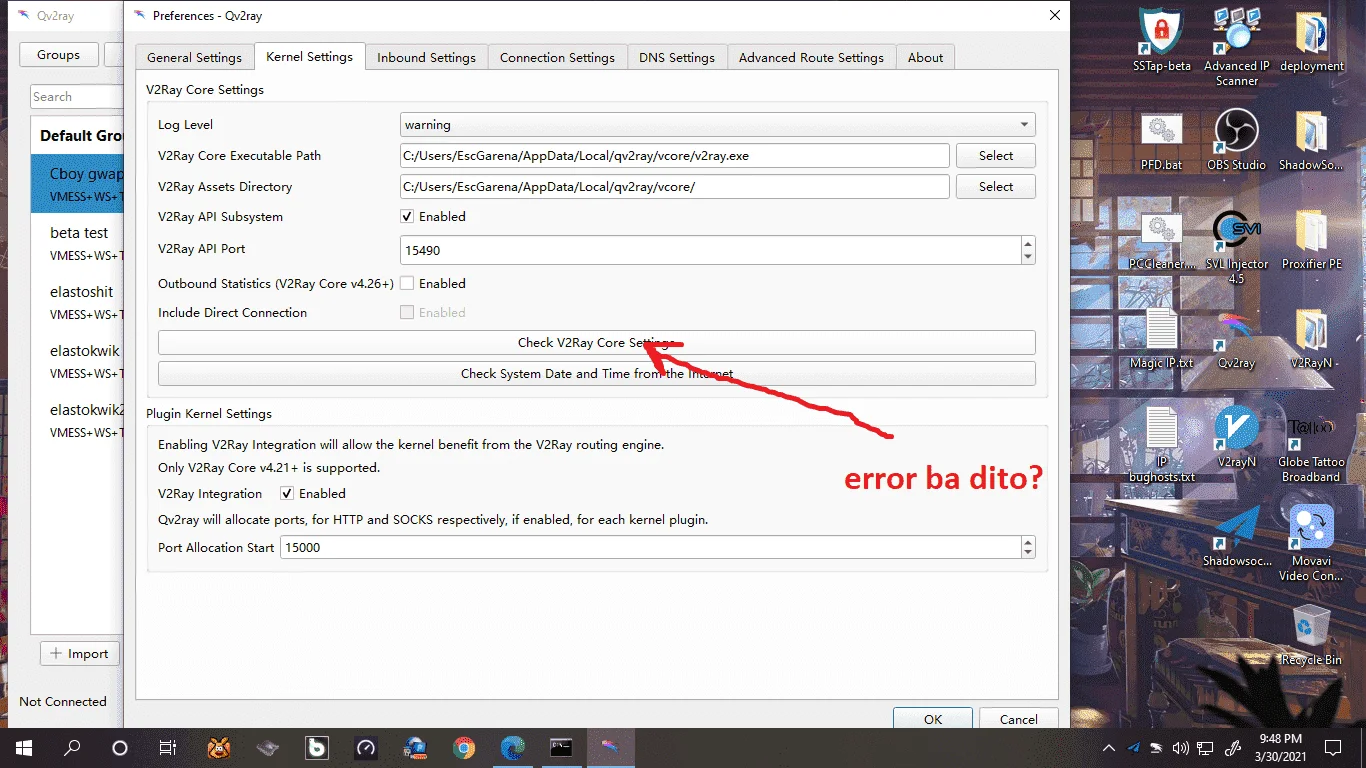Open Movavi Video Converter desktop icon
This screenshot has width=1366, height=768.
tap(1311, 543)
